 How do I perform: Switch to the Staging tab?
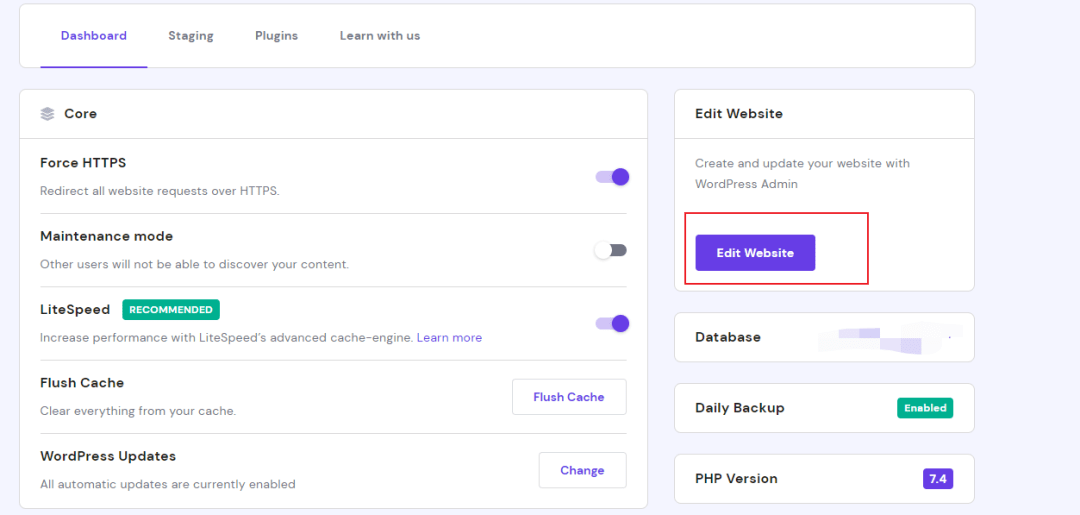[x=190, y=36]
